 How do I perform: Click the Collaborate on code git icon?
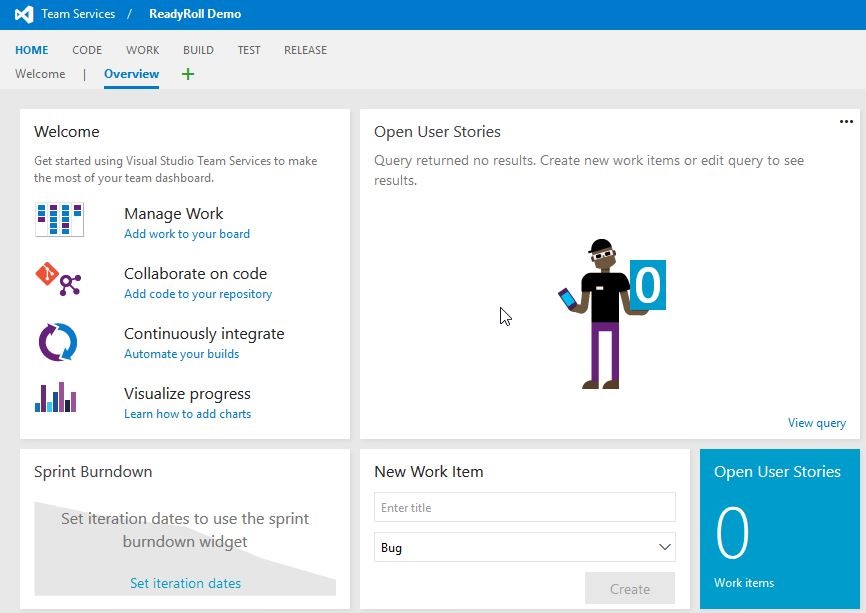click(x=59, y=280)
